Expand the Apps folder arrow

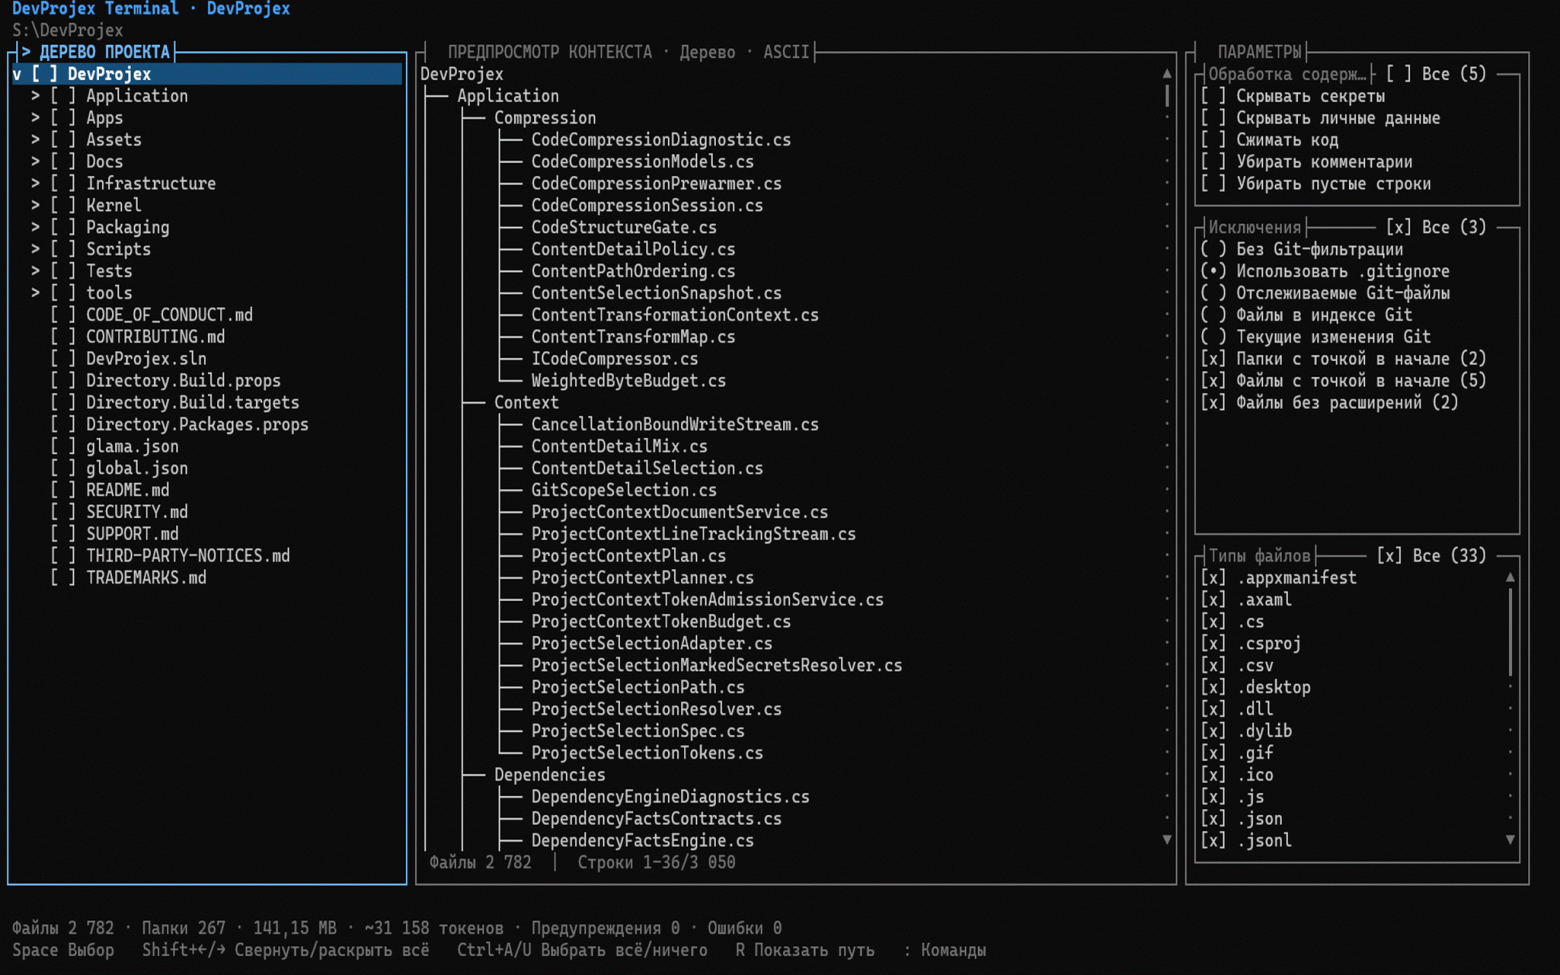tap(35, 118)
